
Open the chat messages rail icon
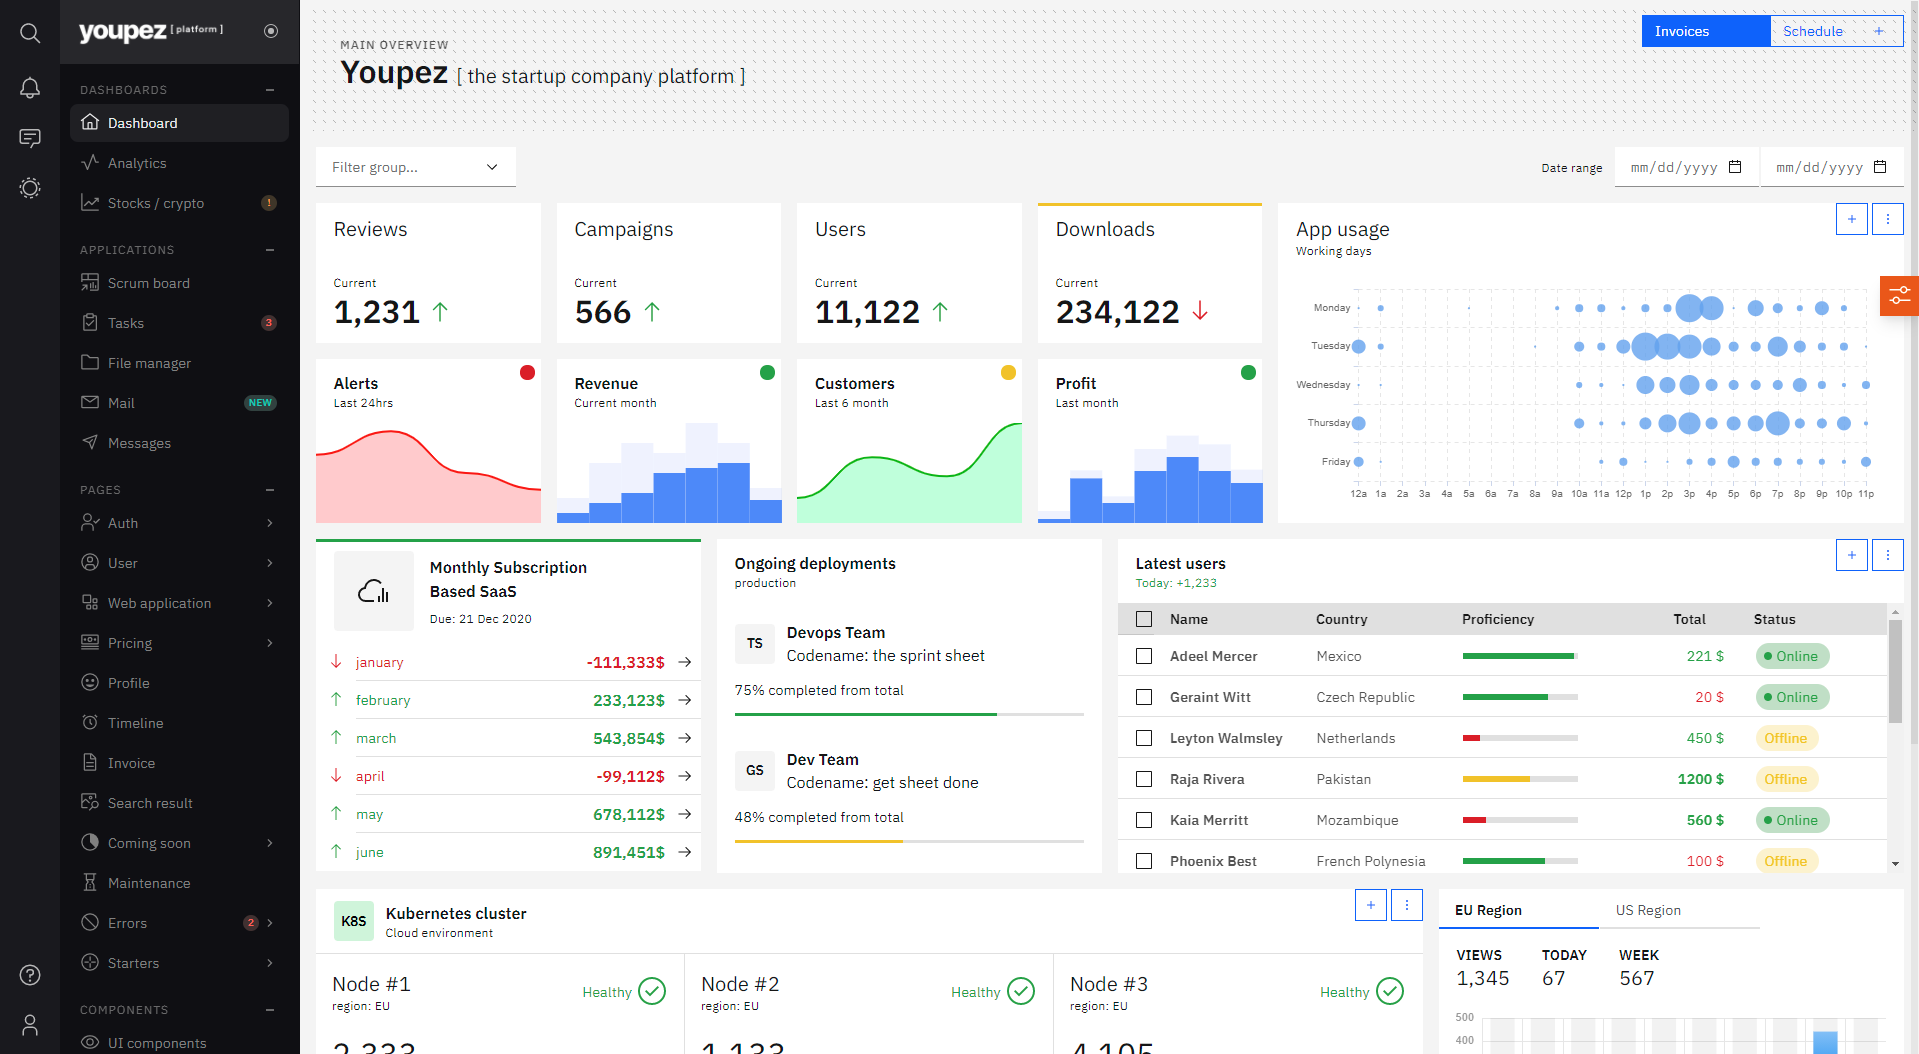(30, 138)
